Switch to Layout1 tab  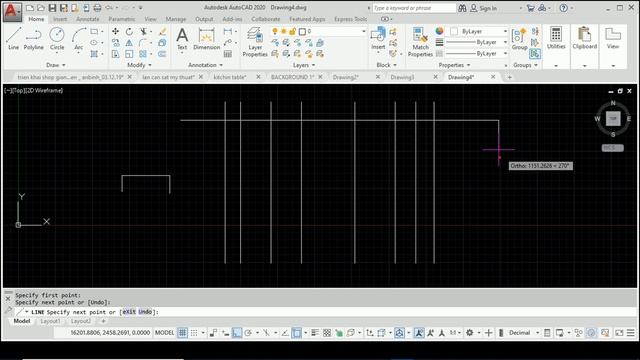point(50,321)
